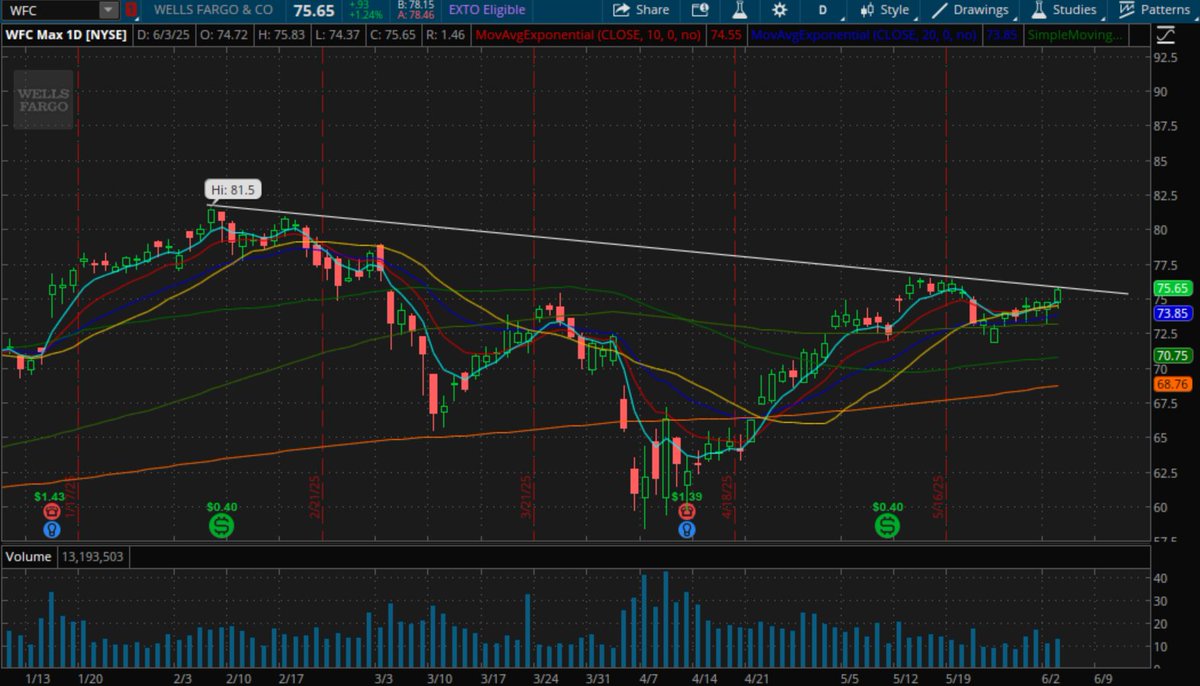Open chart settings gear icon

tap(780, 10)
